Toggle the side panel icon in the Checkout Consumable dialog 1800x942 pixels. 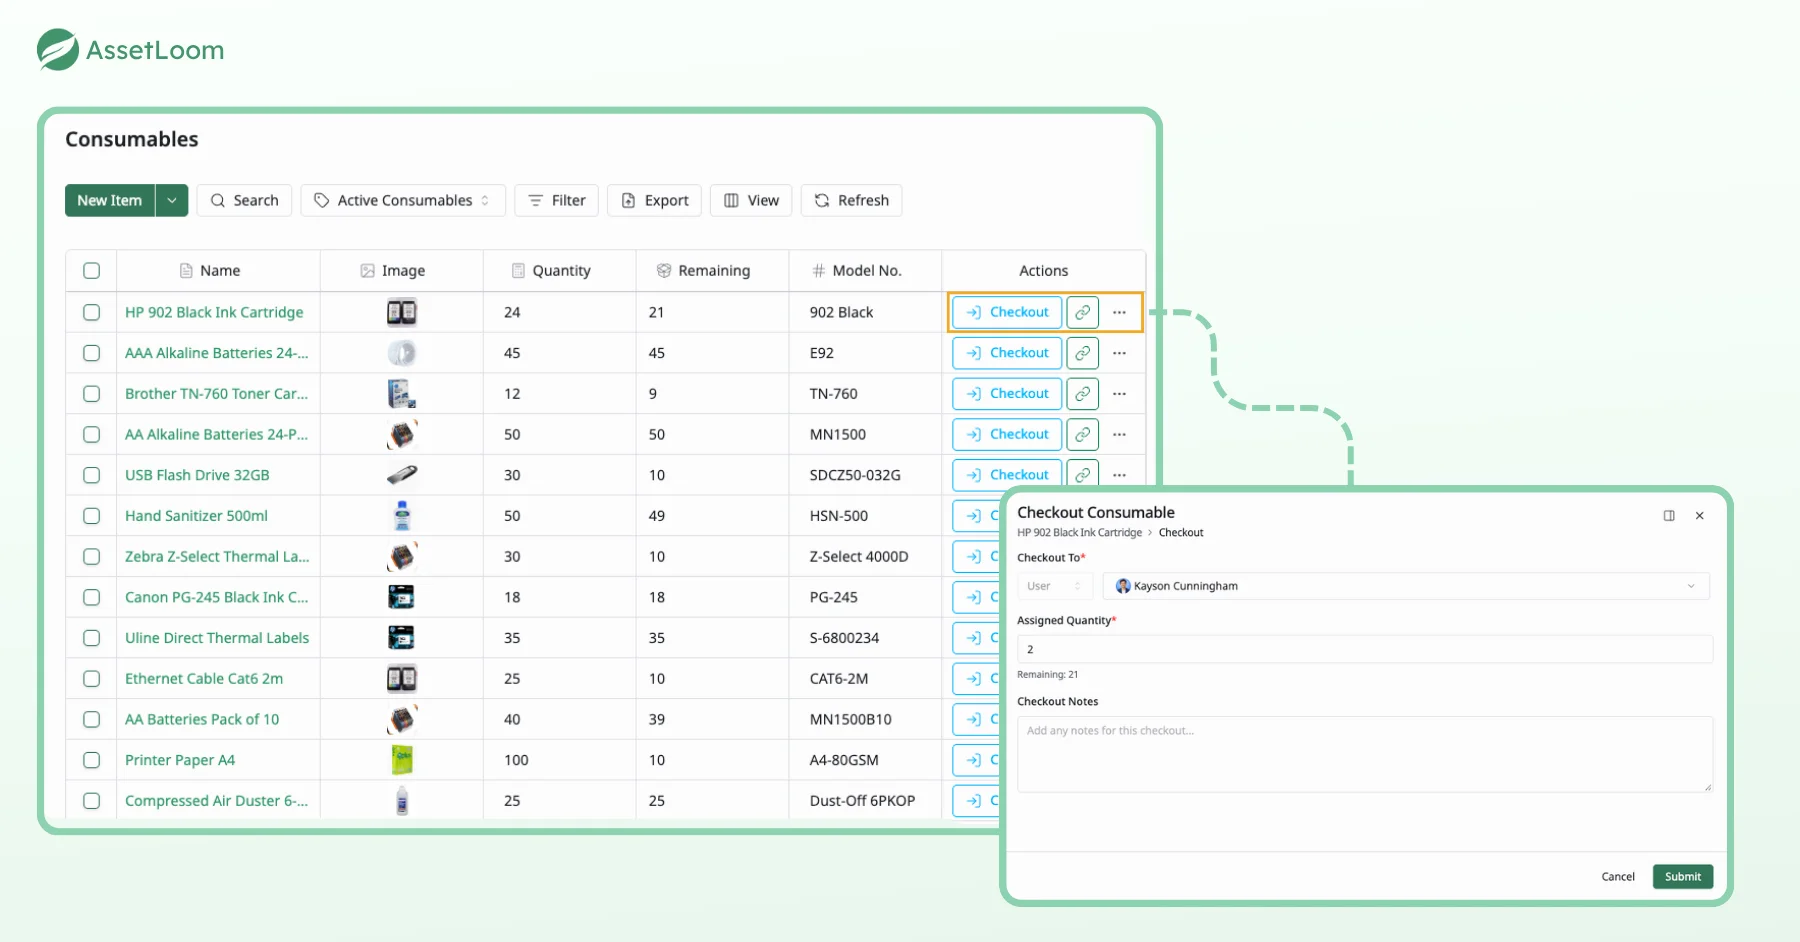point(1669,516)
